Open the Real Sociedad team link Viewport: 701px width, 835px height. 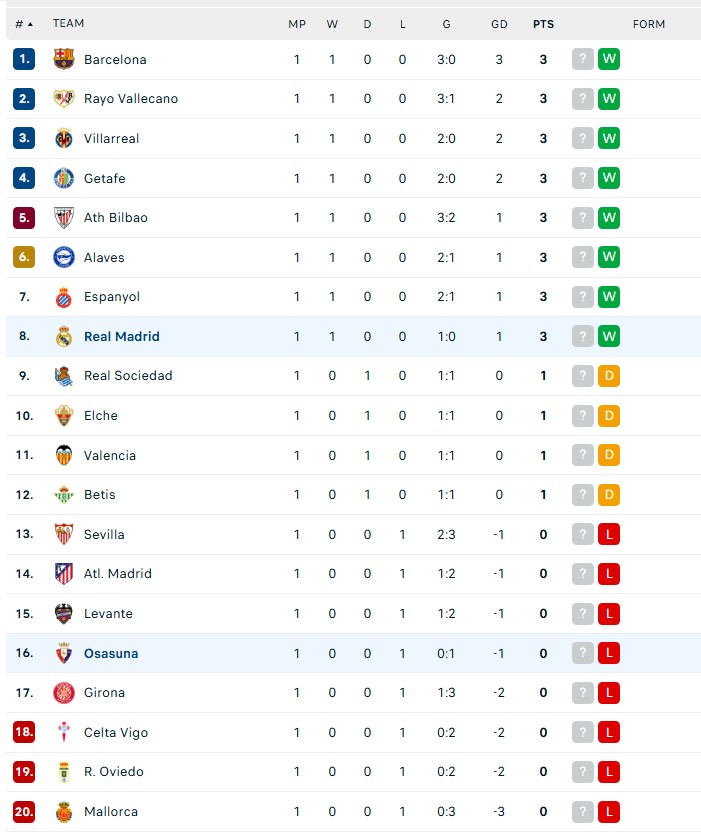(128, 376)
